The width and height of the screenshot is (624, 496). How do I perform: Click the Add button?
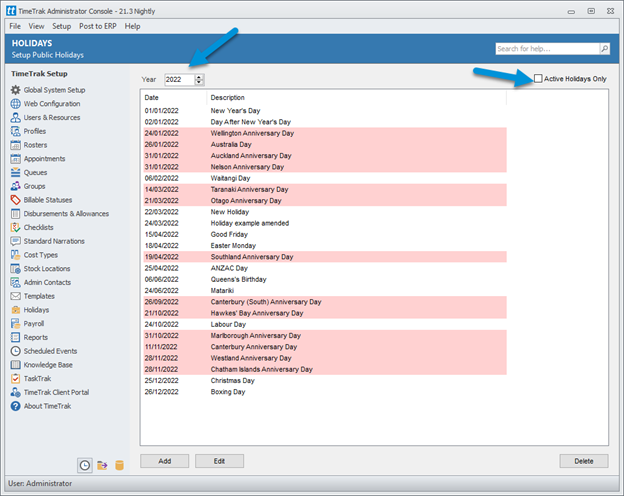click(x=164, y=461)
